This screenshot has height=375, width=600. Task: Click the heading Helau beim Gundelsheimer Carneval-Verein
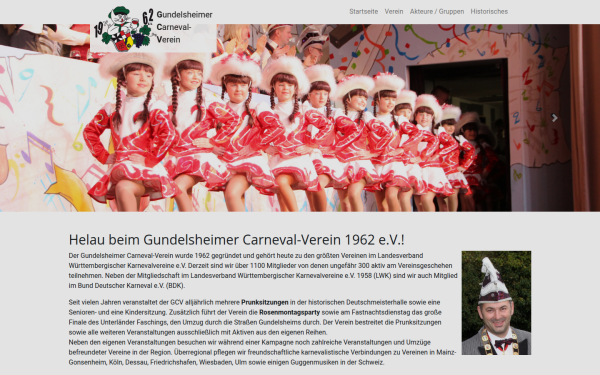[236, 240]
